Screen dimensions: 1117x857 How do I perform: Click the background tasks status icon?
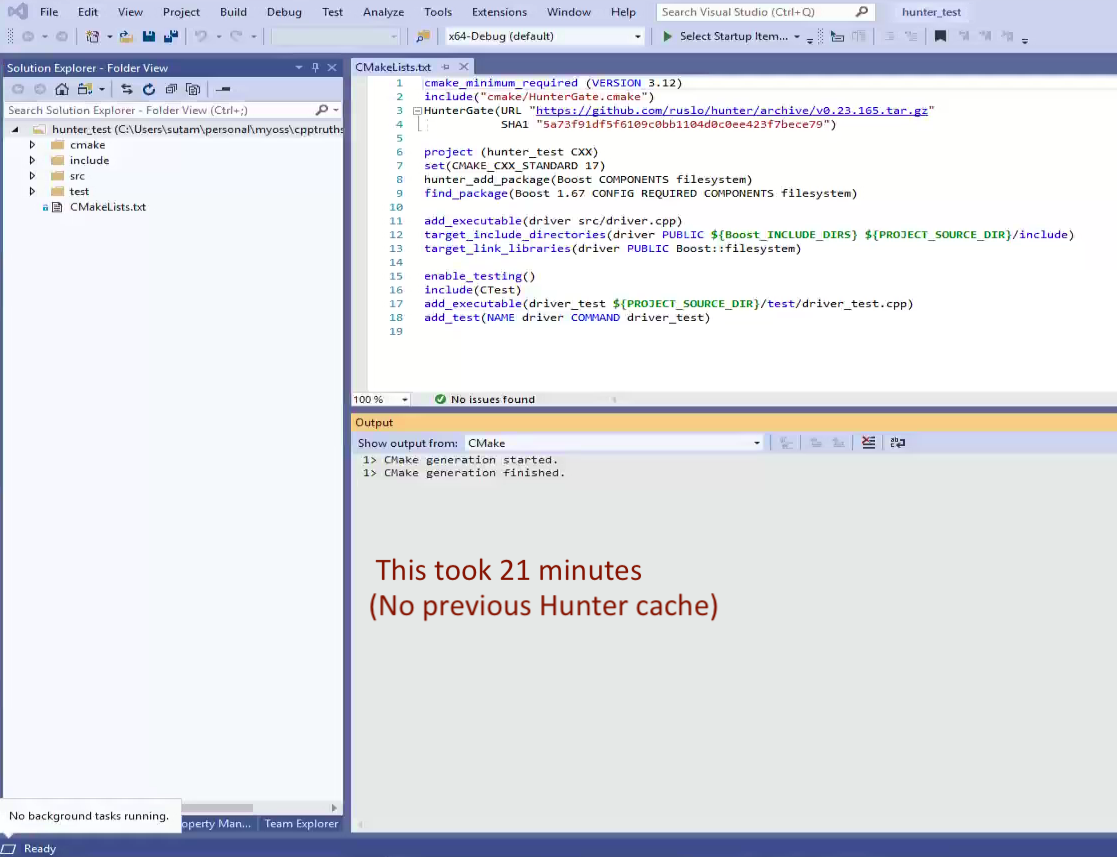click(x=9, y=848)
